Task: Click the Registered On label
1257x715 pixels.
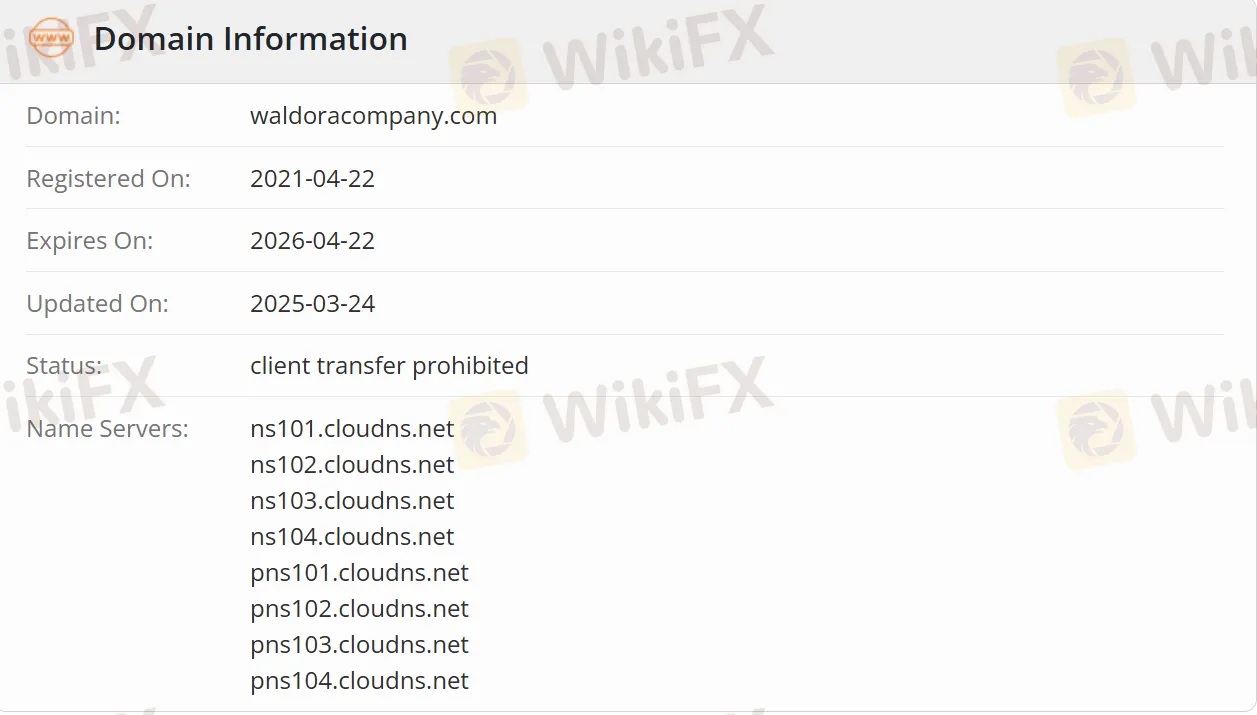Action: click(x=108, y=179)
